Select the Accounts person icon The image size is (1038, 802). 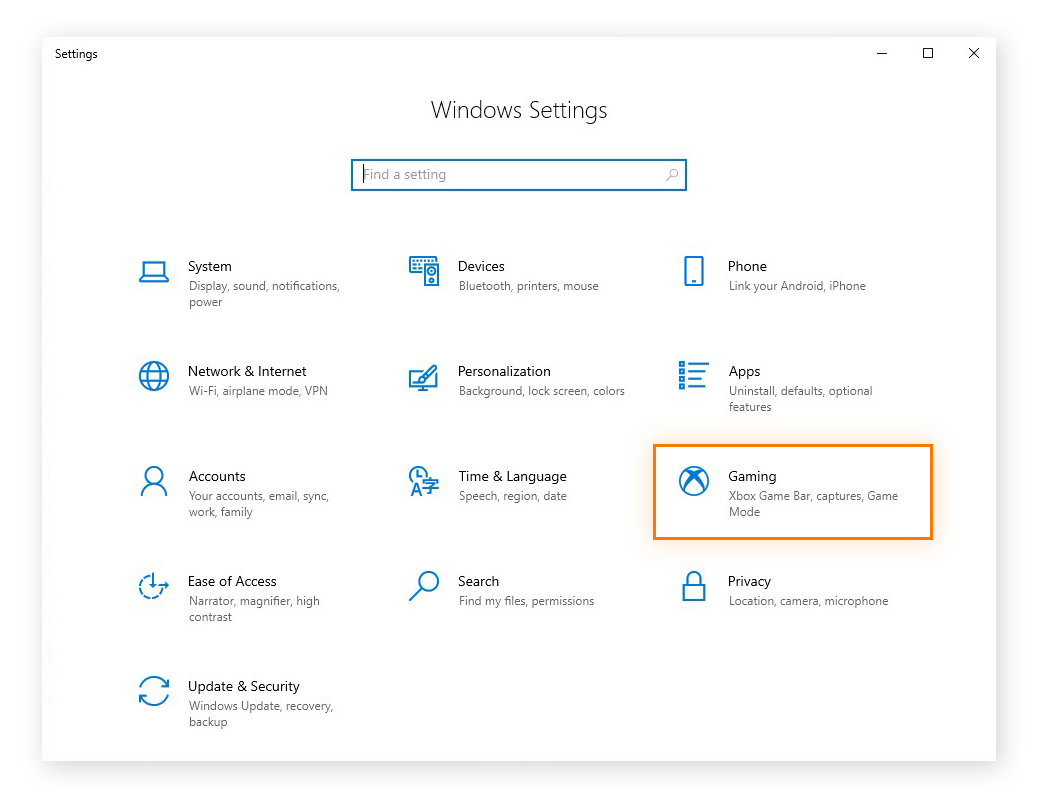154,481
